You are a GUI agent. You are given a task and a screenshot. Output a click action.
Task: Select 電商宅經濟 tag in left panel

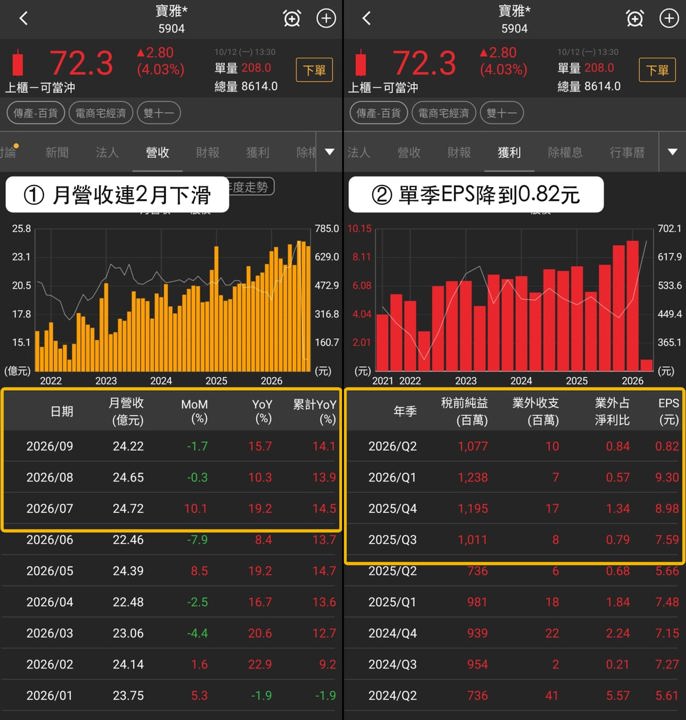(x=101, y=113)
